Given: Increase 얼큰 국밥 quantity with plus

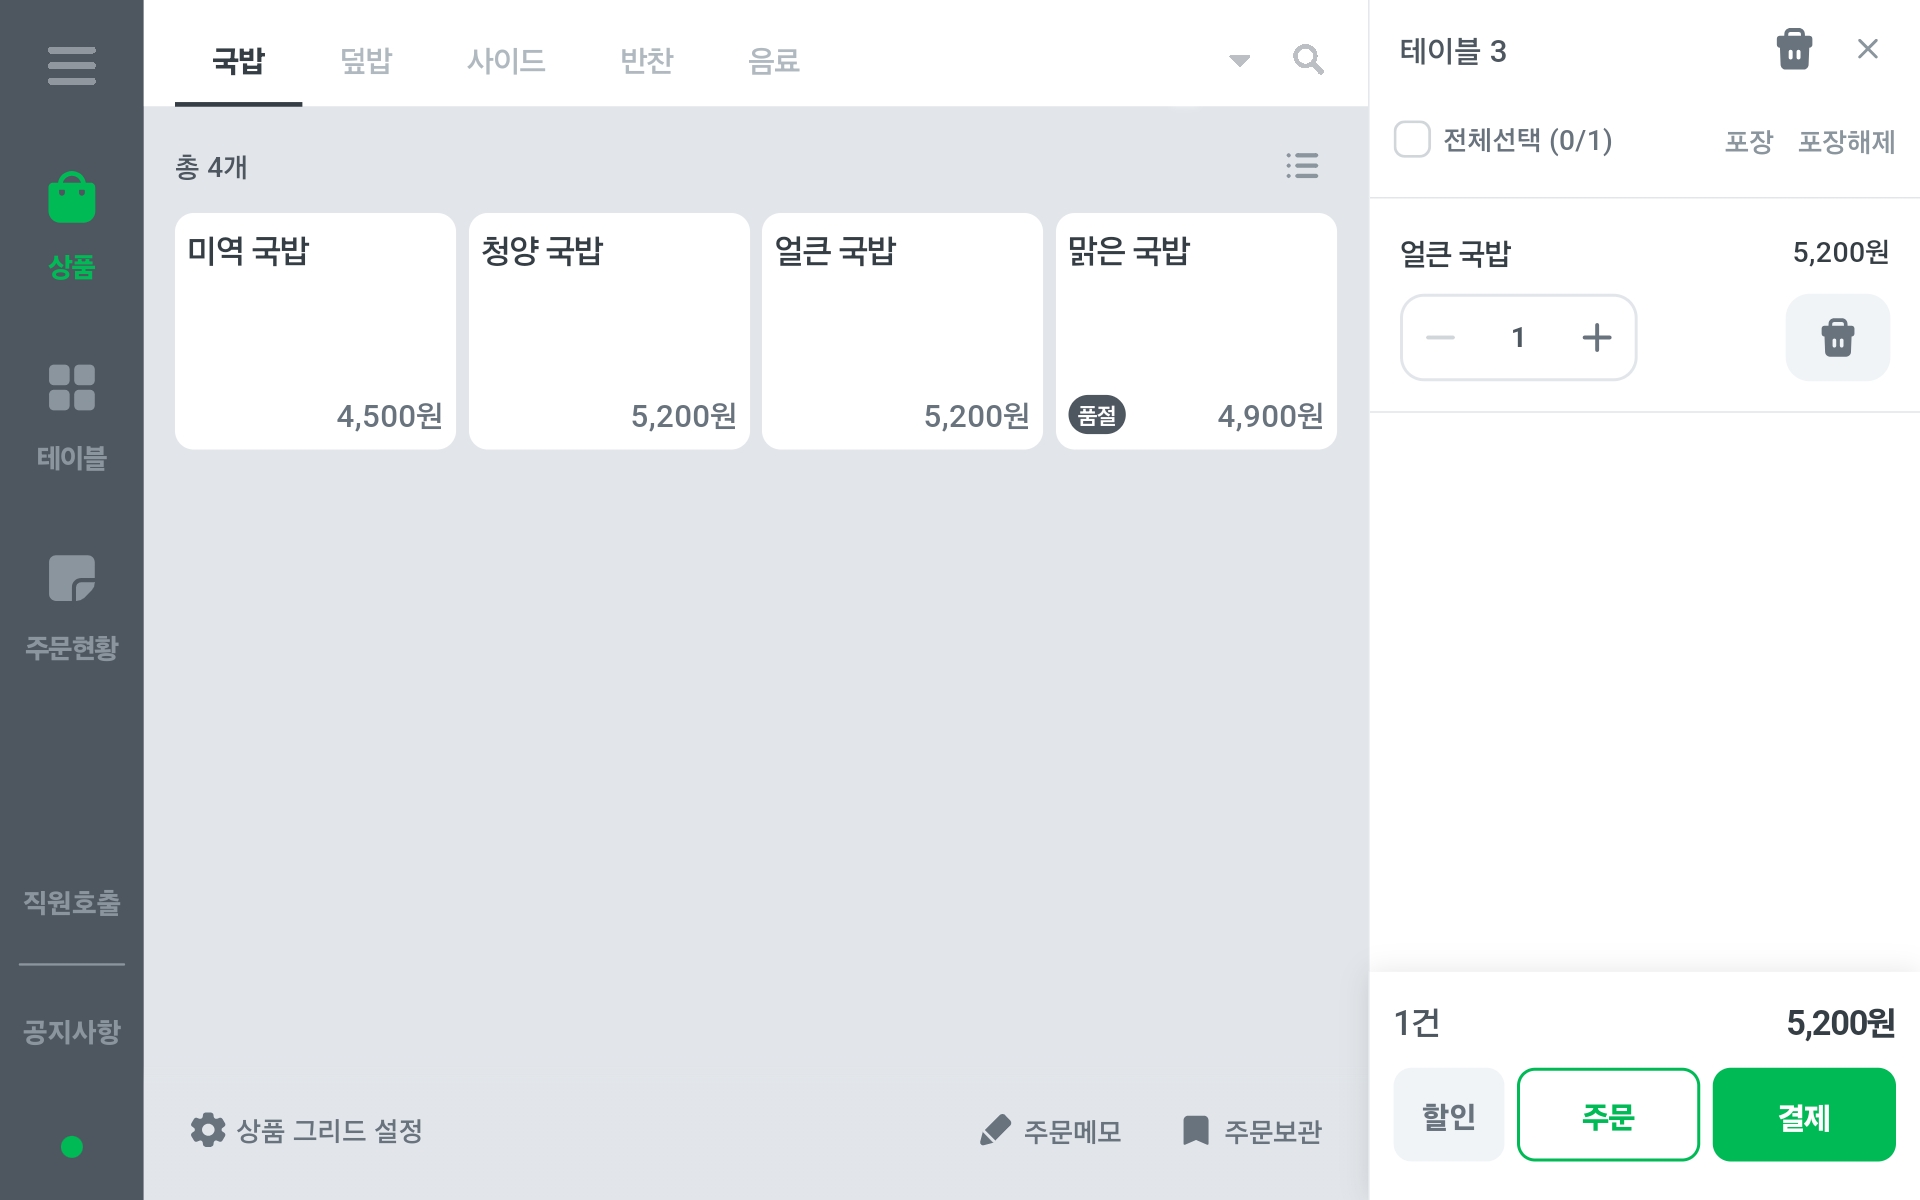Looking at the screenshot, I should (1597, 337).
